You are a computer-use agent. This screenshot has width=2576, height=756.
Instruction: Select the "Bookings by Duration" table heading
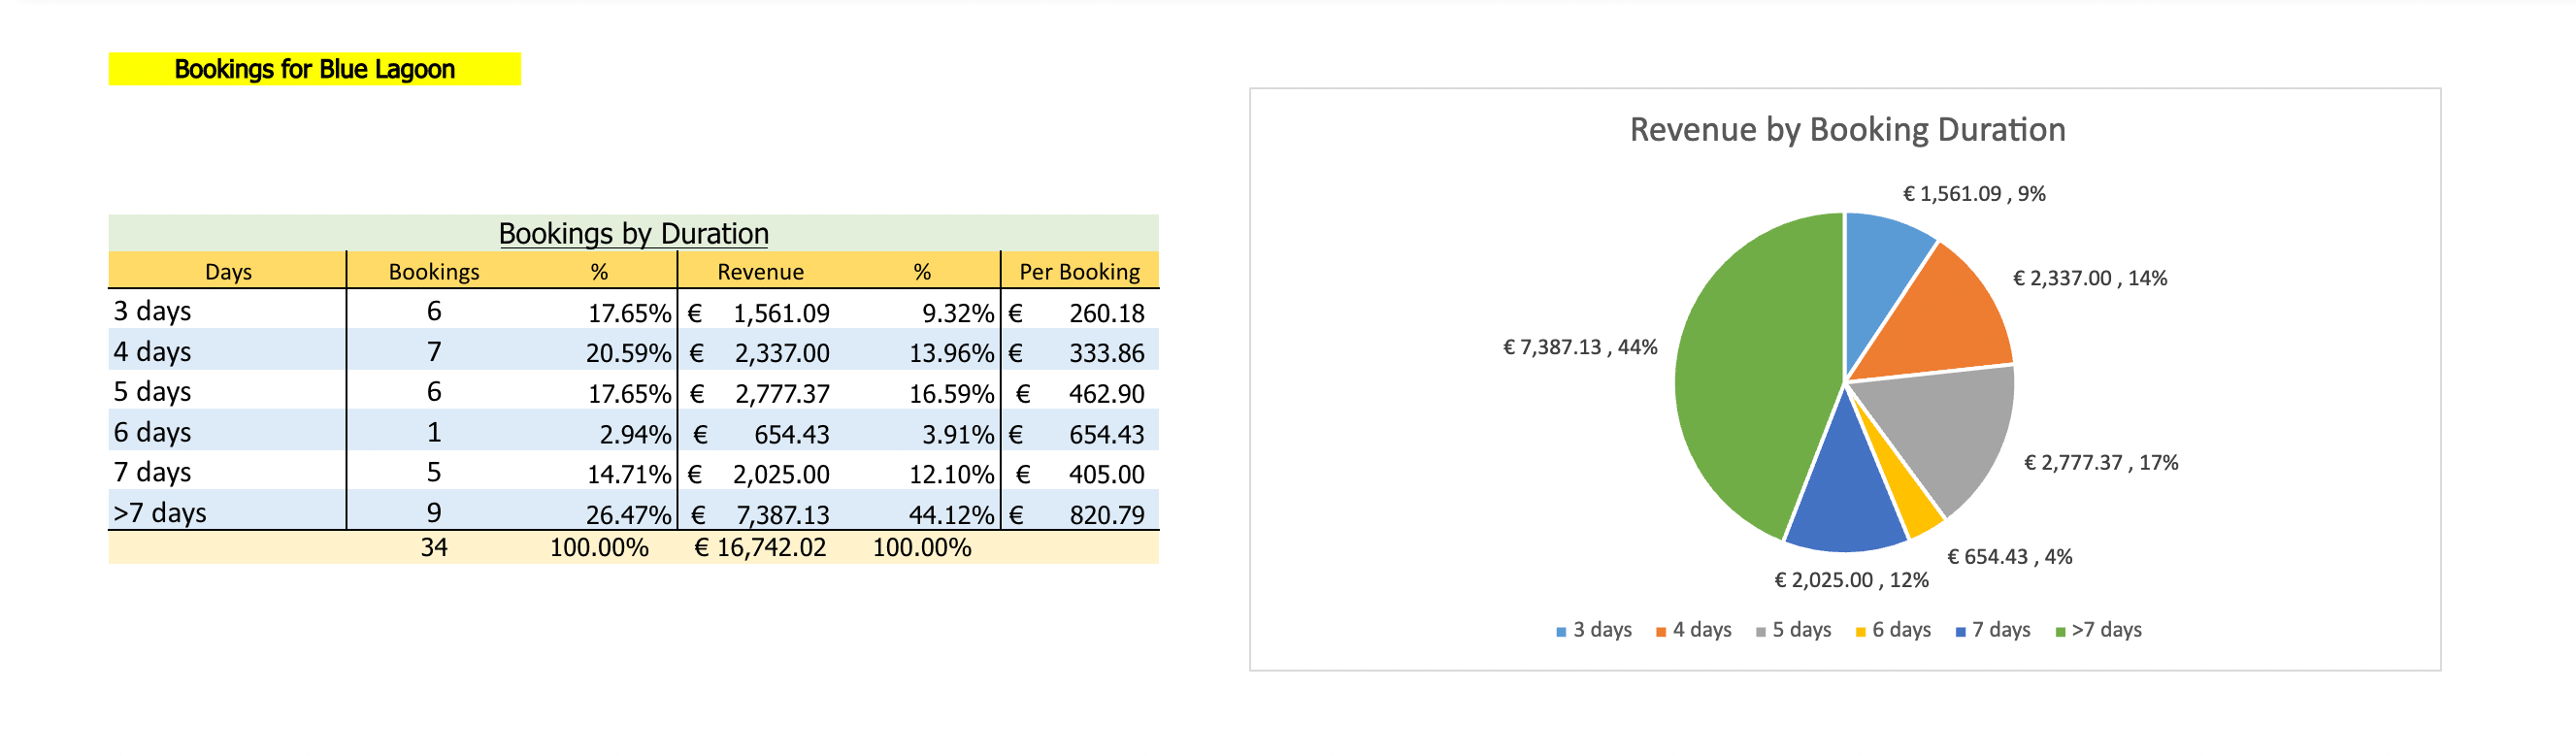(633, 233)
